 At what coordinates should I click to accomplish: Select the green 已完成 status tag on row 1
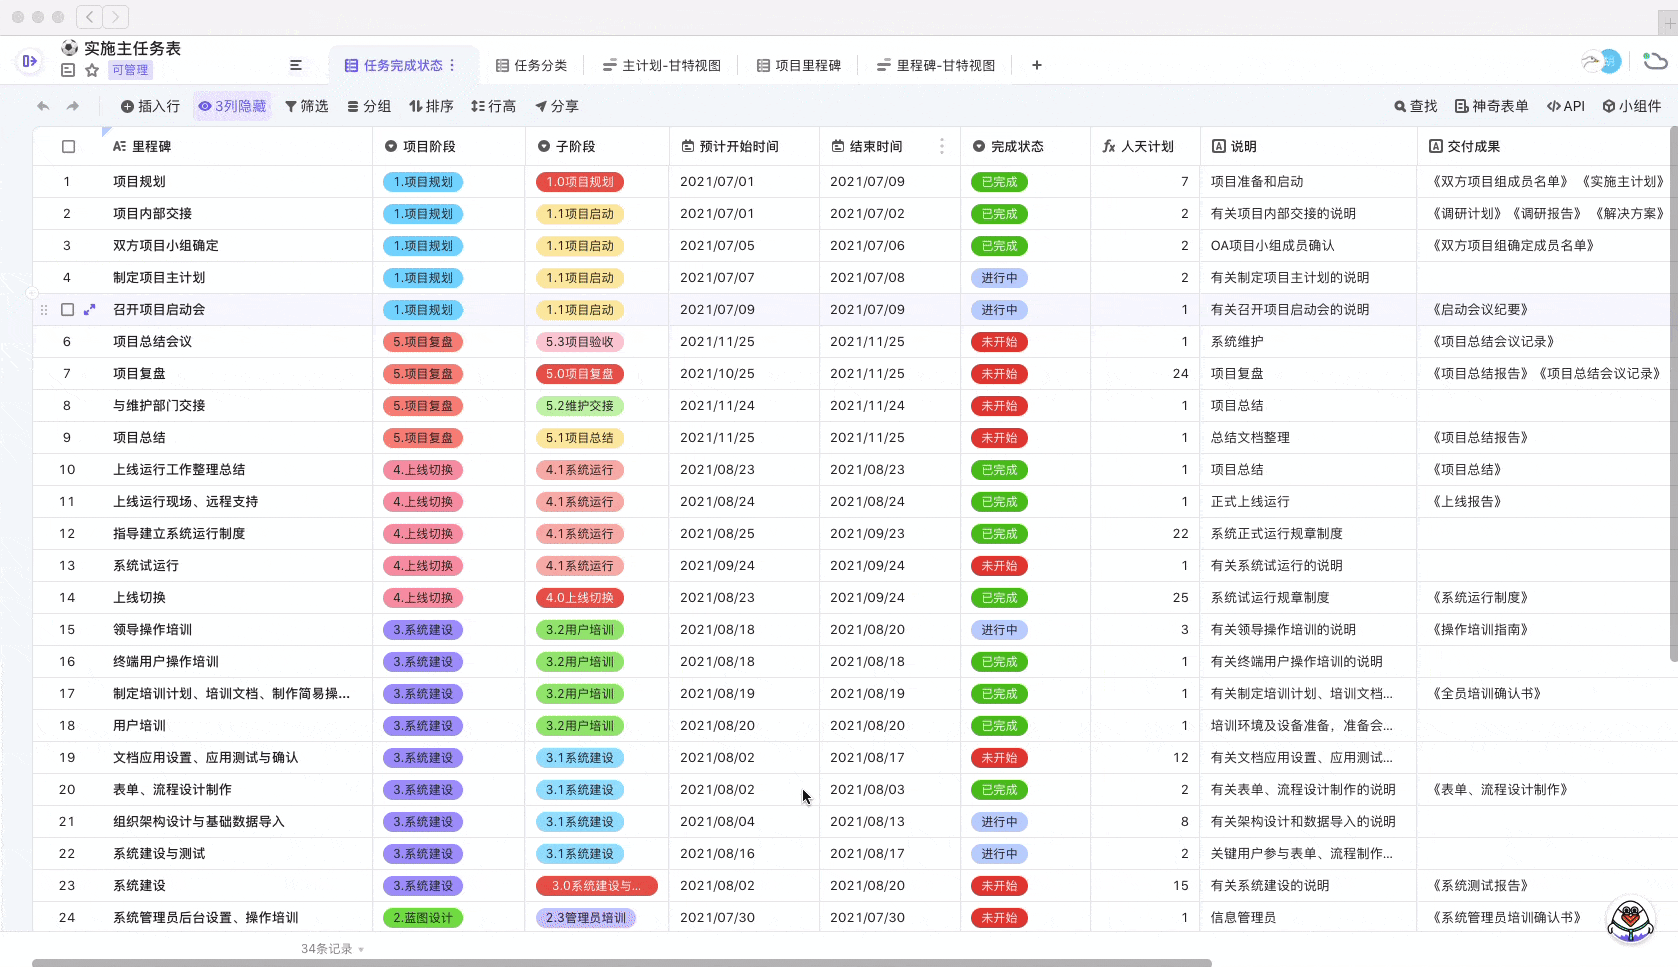pos(998,182)
